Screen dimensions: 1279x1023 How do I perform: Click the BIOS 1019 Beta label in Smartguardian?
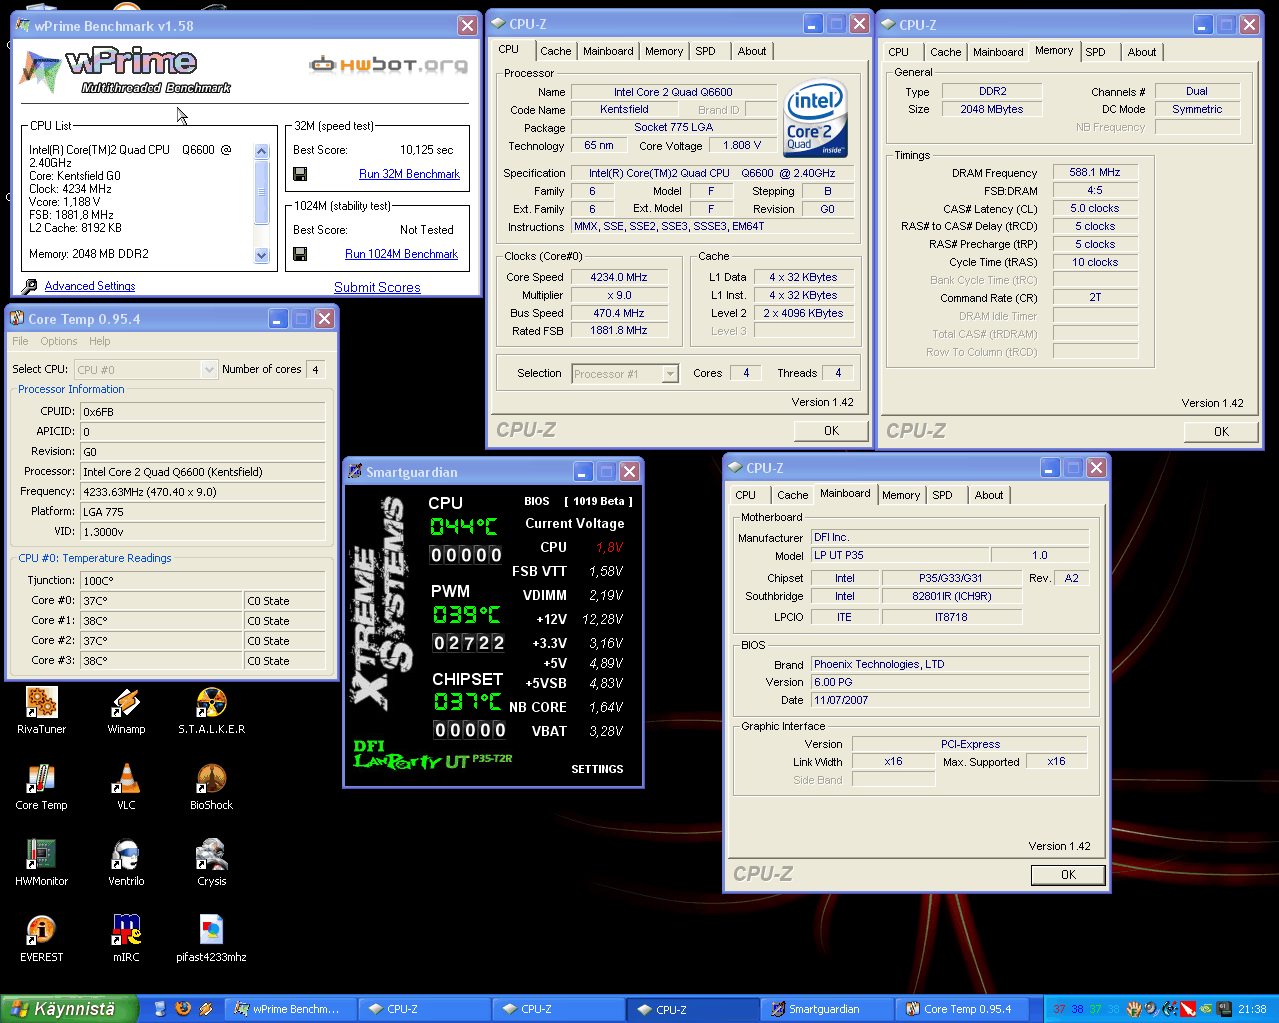(x=578, y=501)
